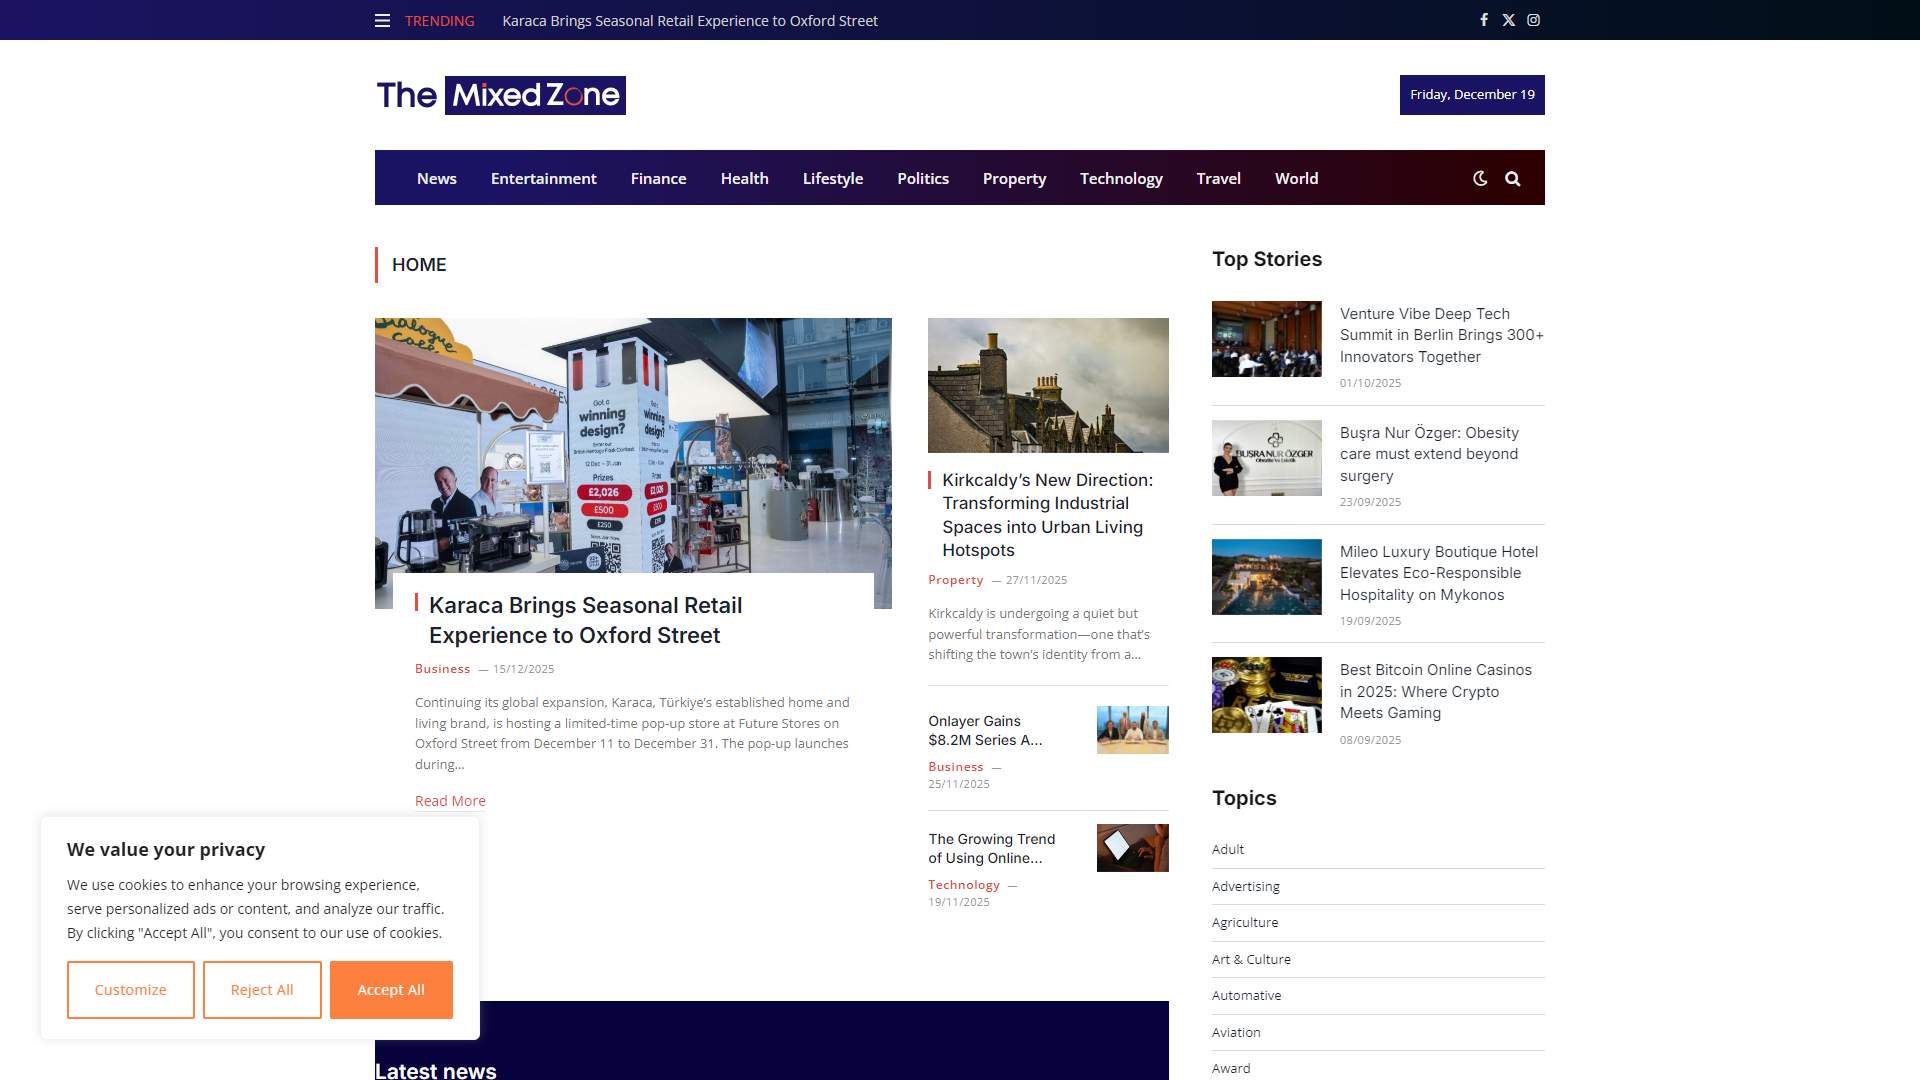Open search with the magnifier icon
1920x1080 pixels.
(x=1512, y=178)
